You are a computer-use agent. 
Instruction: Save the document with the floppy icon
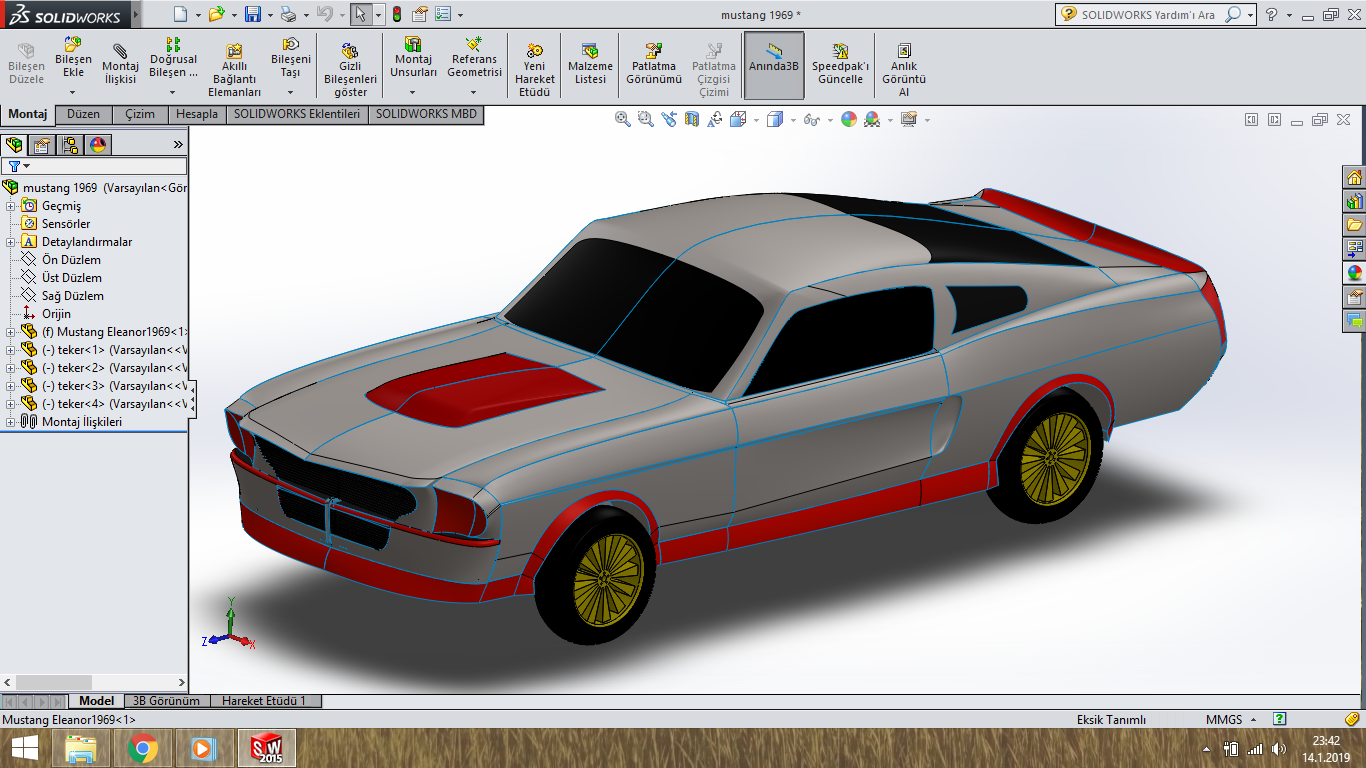[x=252, y=14]
